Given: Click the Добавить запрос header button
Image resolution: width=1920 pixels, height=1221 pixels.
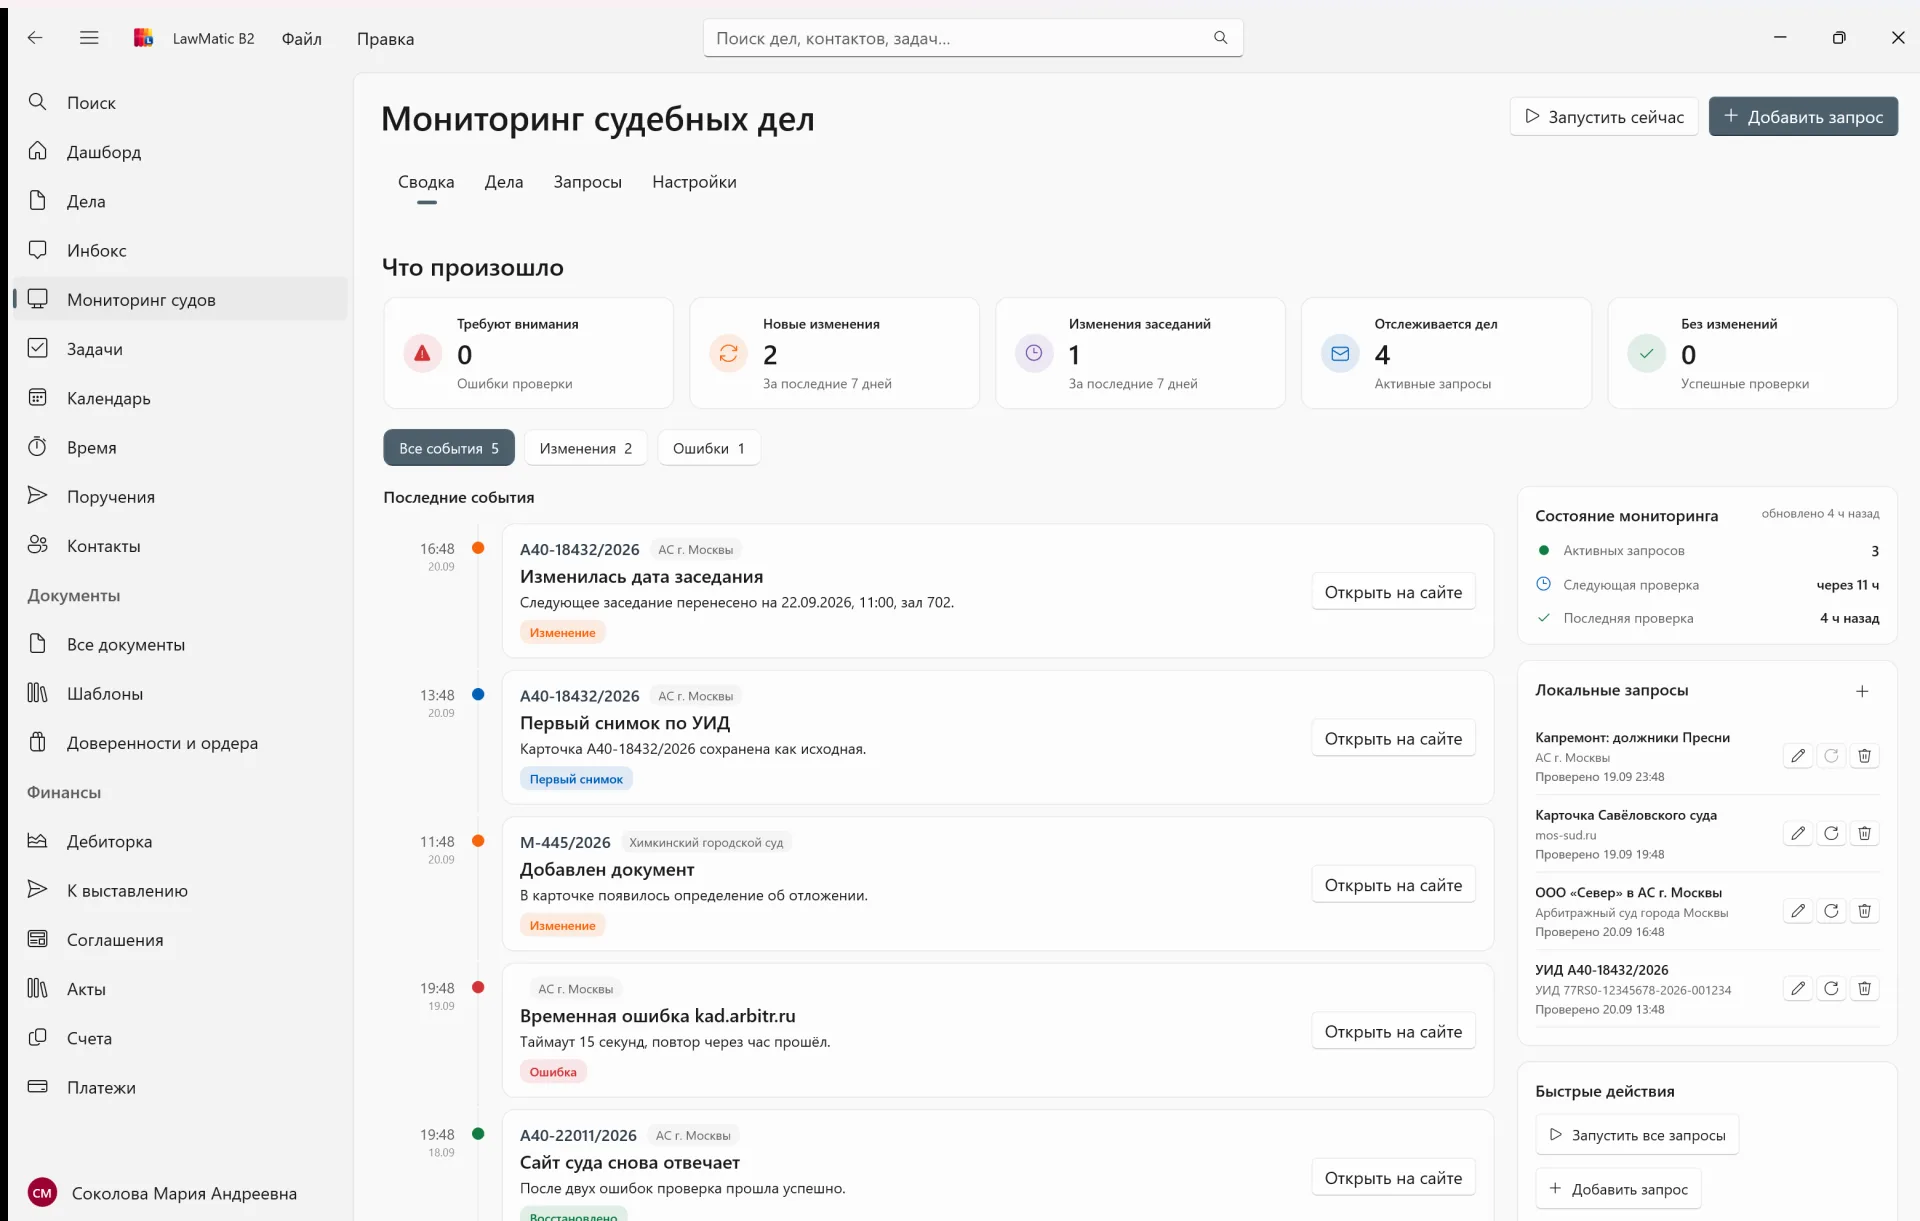Looking at the screenshot, I should [1803, 117].
